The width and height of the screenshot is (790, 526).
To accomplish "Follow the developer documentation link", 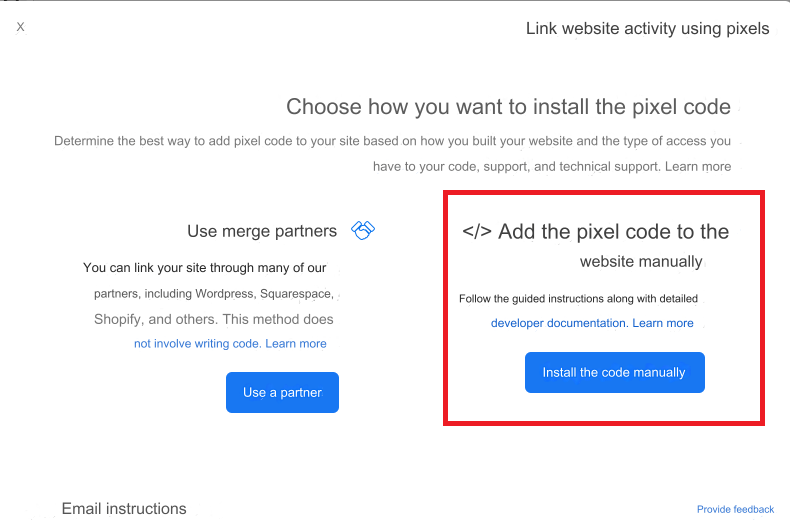I will (559, 323).
